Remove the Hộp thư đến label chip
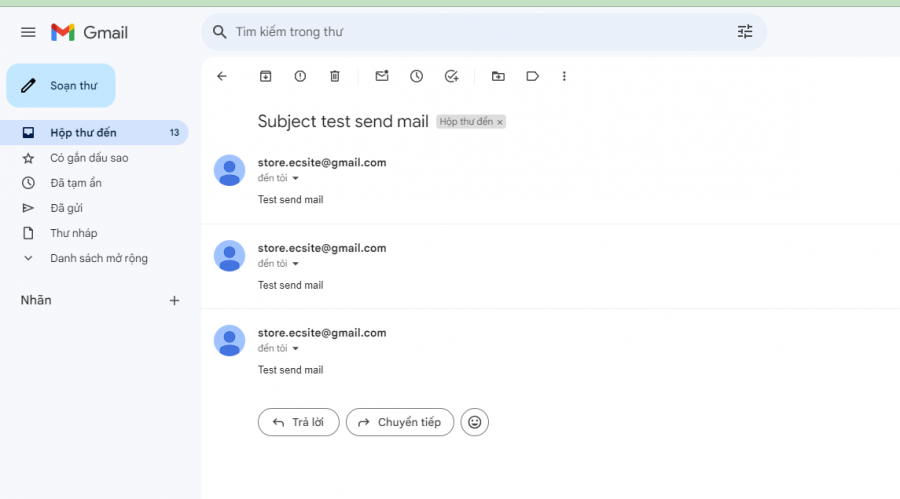Screen dimensions: 900x499 tap(500, 122)
